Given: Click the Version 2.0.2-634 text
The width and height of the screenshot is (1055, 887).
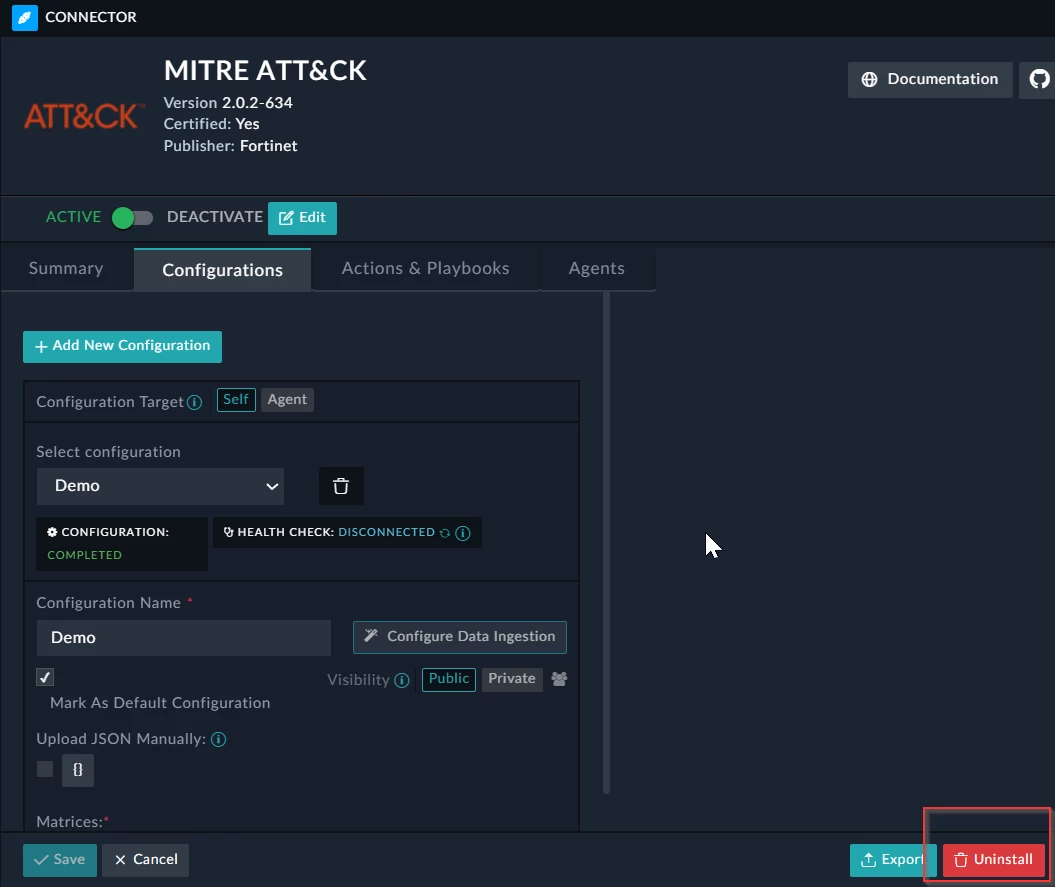Looking at the screenshot, I should click(x=228, y=103).
